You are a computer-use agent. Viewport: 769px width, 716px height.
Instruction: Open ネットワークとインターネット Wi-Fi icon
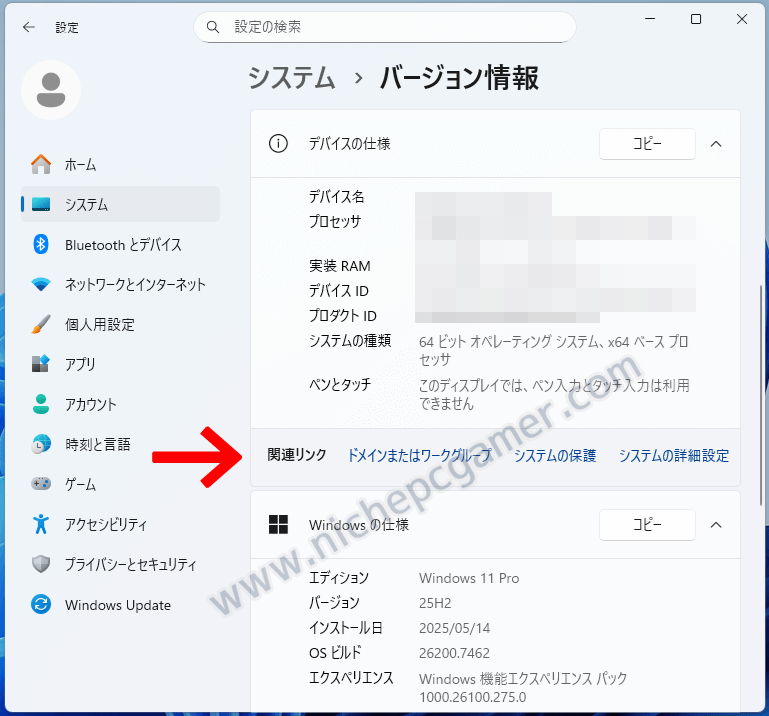click(x=41, y=284)
